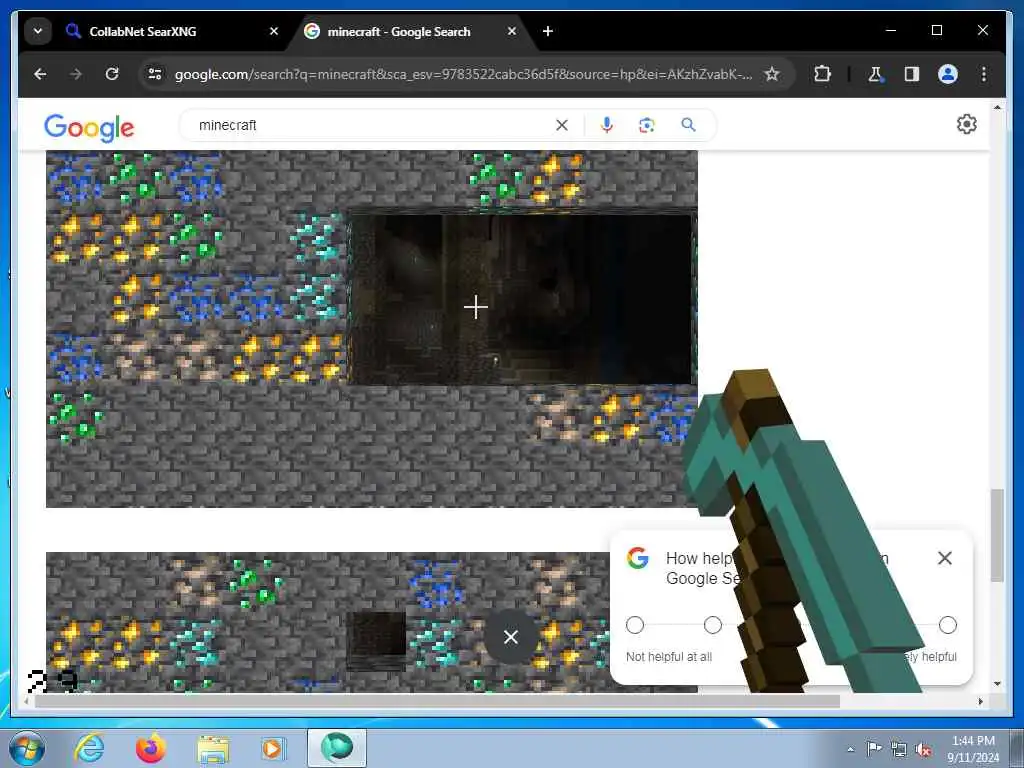This screenshot has height=768, width=1024.
Task: Go to Google home via logo
Action: [89, 127]
